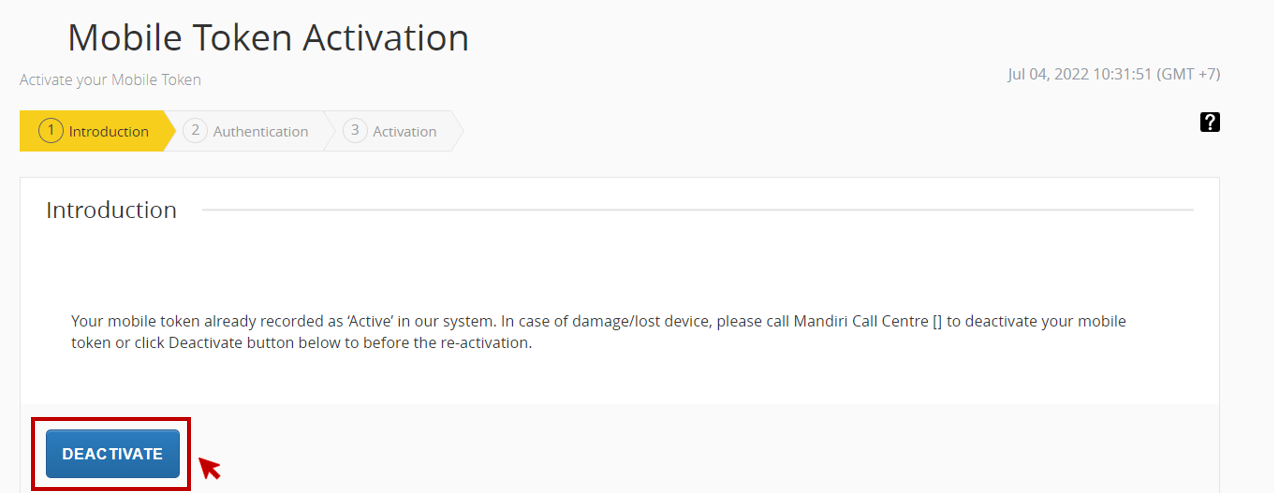
Task: Go to the Authentication step tab
Action: (x=260, y=131)
